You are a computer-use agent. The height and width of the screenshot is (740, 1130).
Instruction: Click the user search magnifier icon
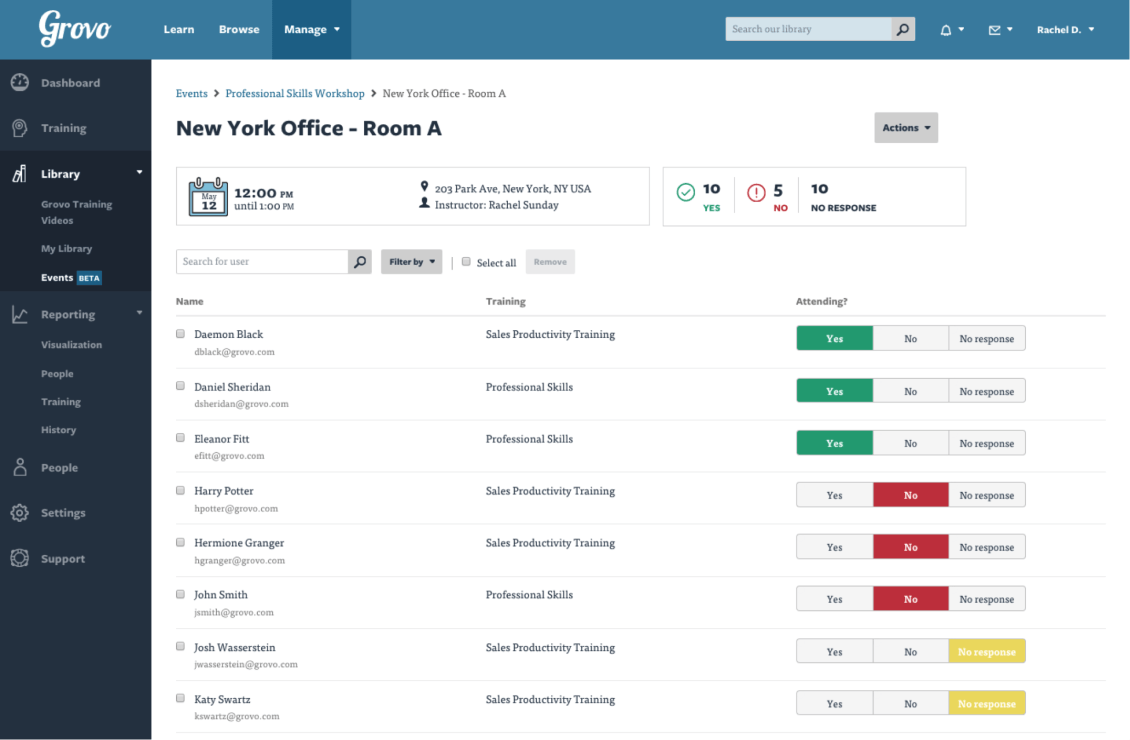[x=359, y=261]
